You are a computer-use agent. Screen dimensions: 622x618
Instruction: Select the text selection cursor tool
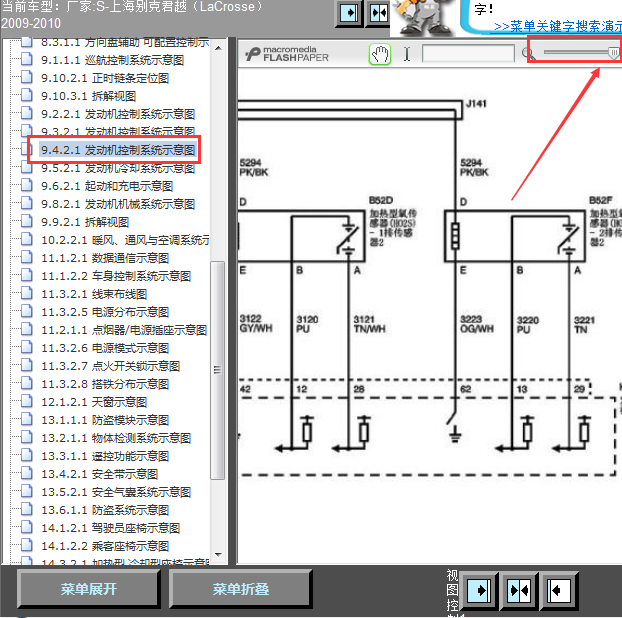(x=407, y=54)
